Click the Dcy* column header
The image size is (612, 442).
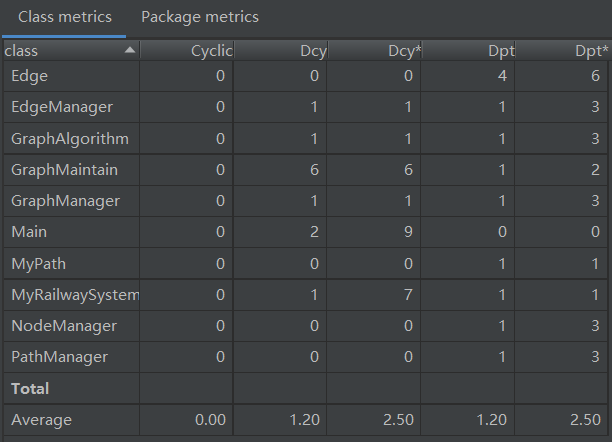(x=373, y=50)
